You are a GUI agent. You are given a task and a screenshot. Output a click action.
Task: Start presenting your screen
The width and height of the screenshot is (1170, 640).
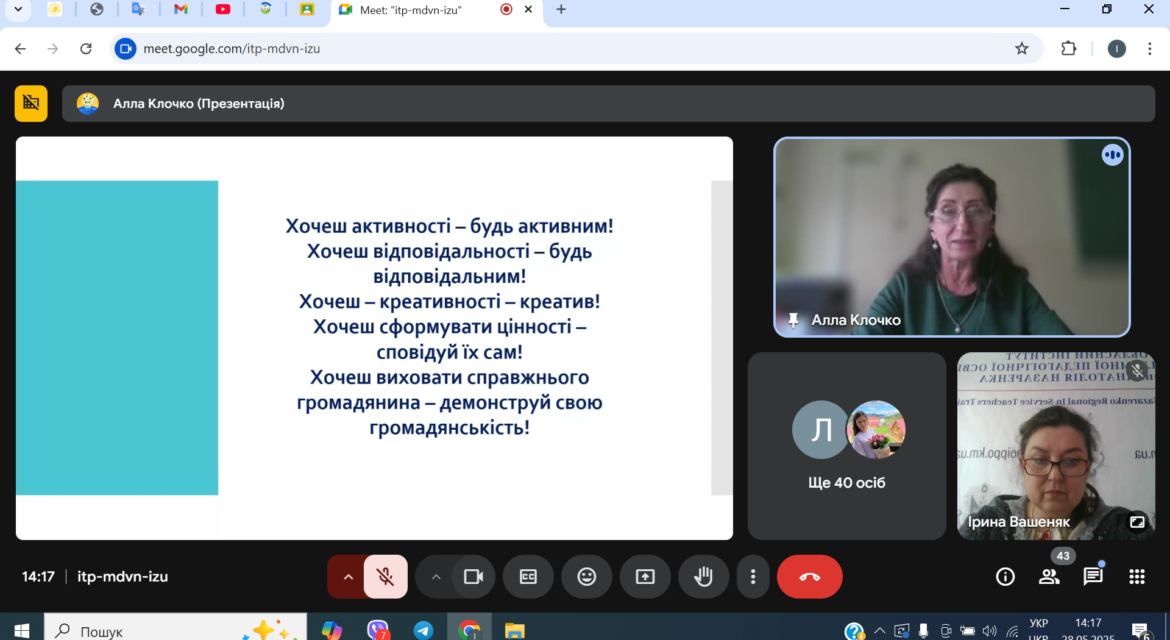(x=645, y=577)
